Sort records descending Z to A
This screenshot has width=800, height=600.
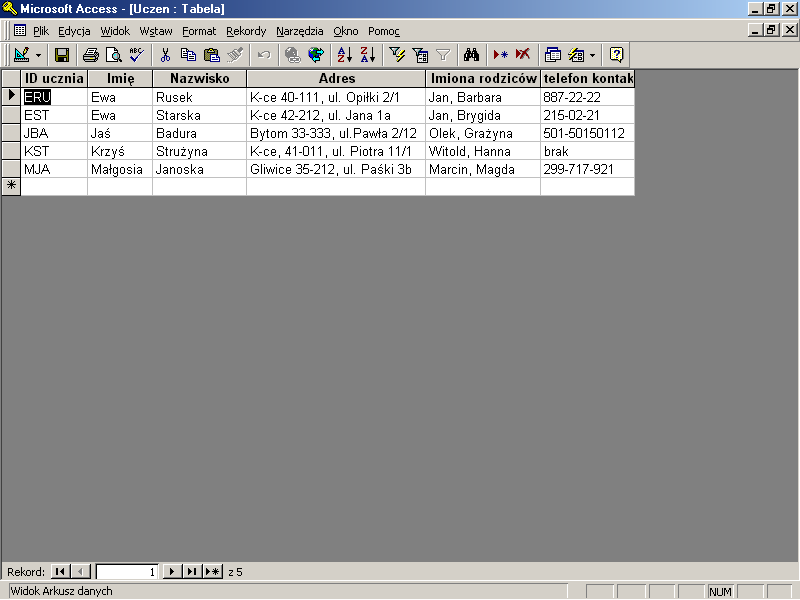point(367,55)
